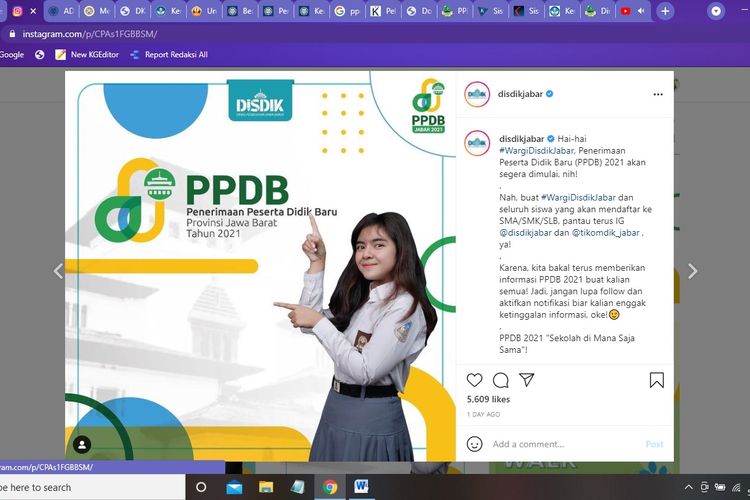The height and width of the screenshot is (500, 750).
Task: Share the post via paper plane icon
Action: click(x=527, y=380)
